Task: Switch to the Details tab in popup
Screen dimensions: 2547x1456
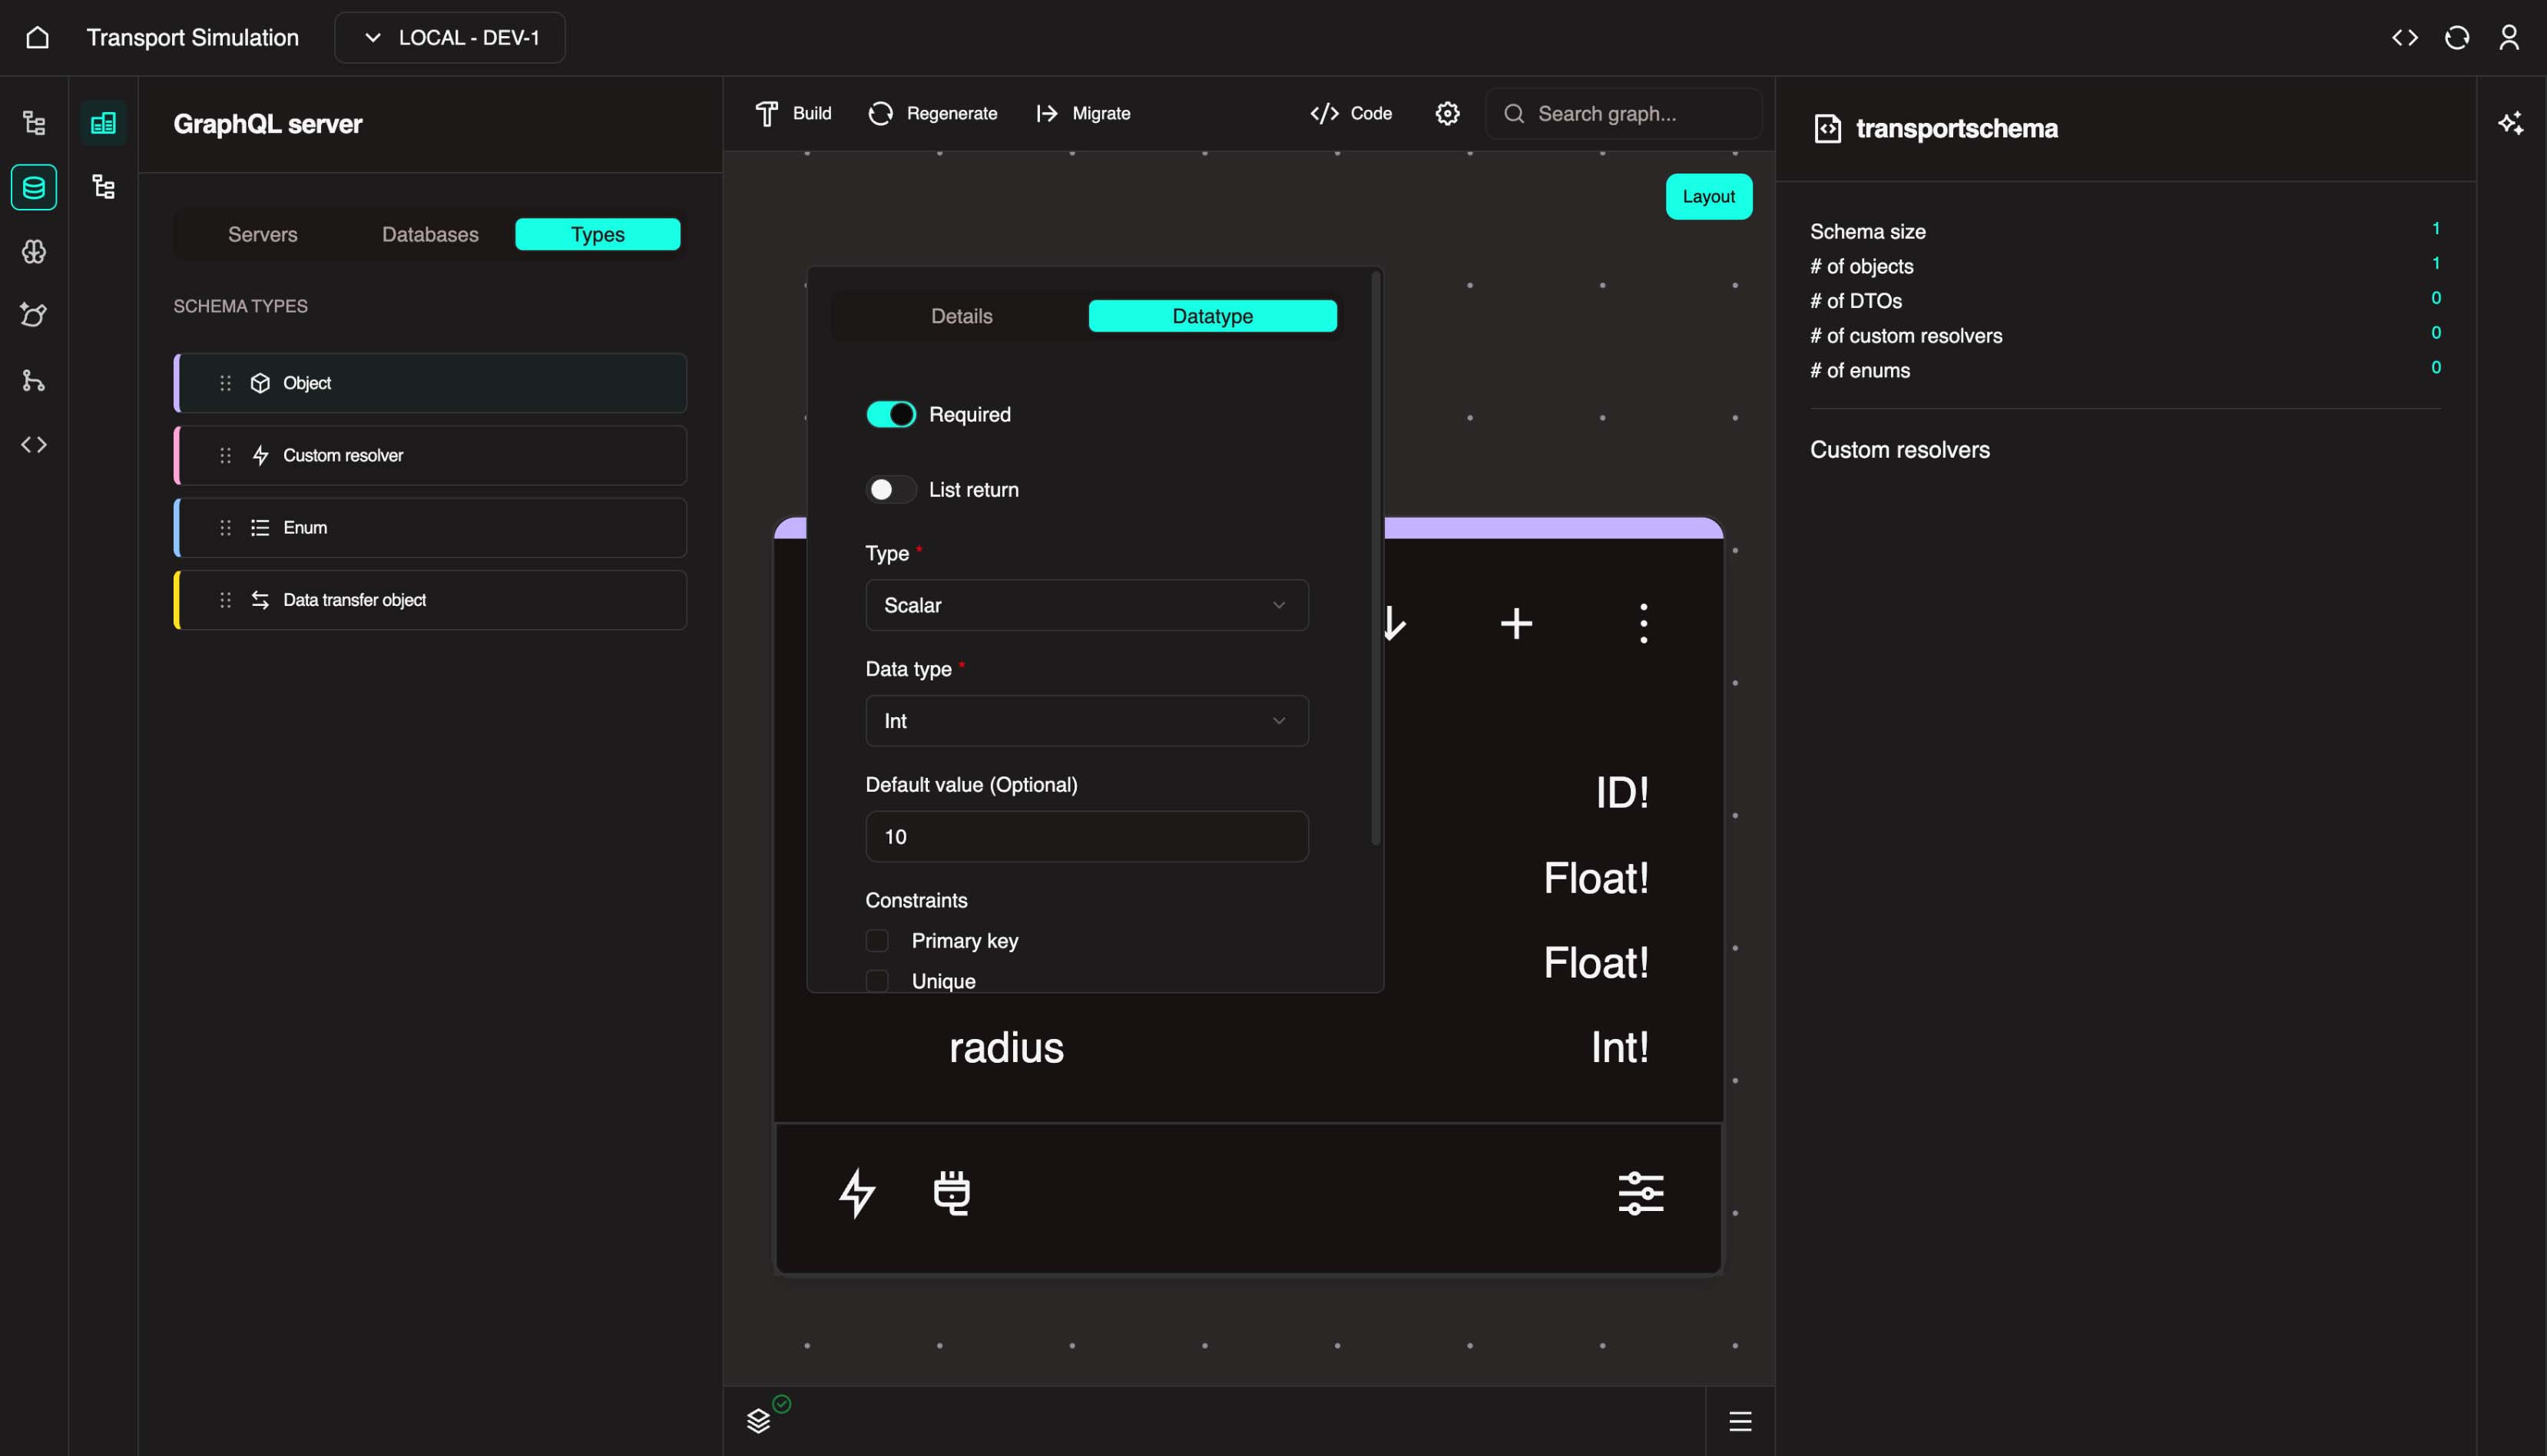Action: coord(962,316)
